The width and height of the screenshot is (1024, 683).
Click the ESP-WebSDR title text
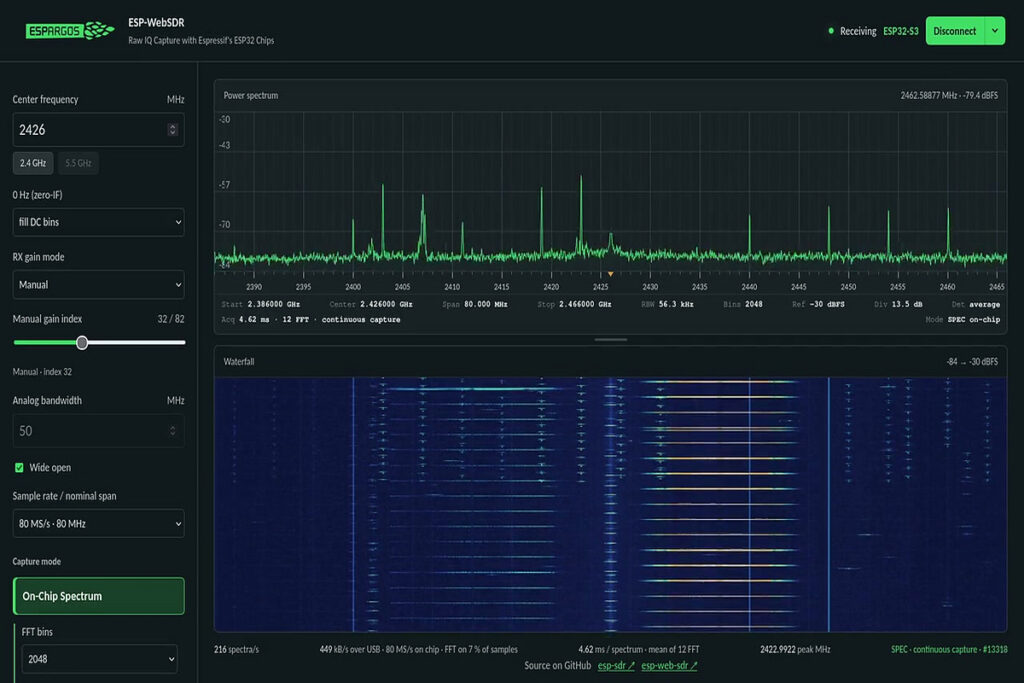pos(156,22)
